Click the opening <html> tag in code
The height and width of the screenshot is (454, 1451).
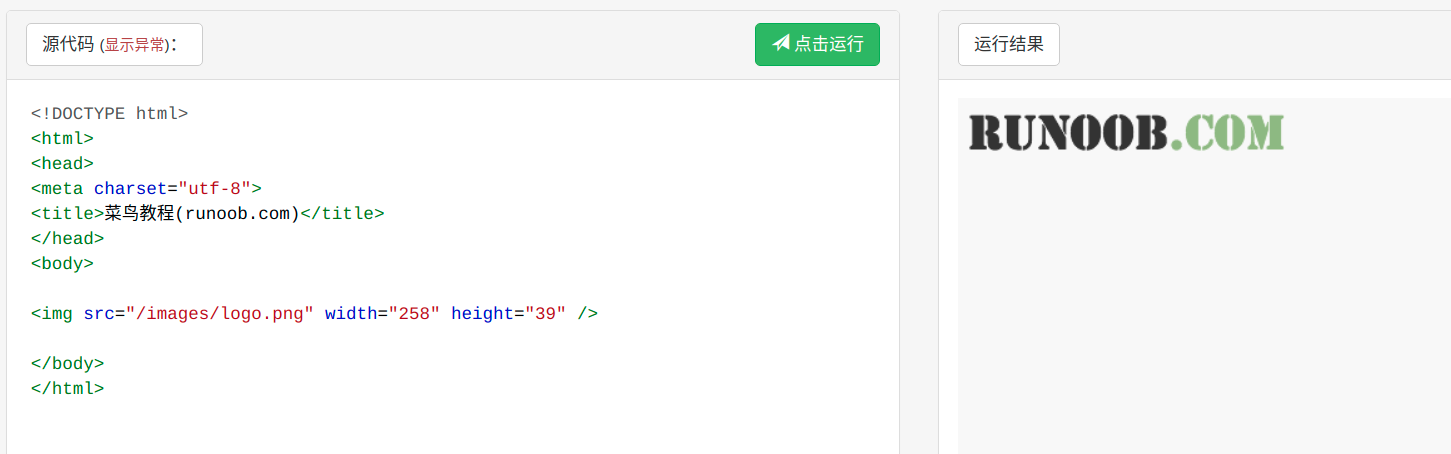pos(62,139)
